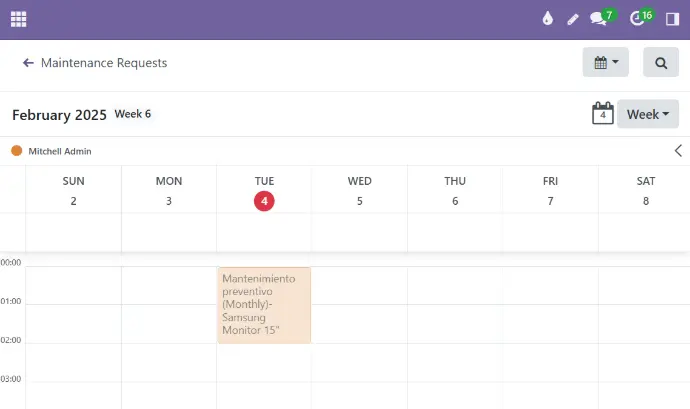The image size is (690, 409).
Task: Open the activities clock icon with 16 badge
Action: [639, 19]
